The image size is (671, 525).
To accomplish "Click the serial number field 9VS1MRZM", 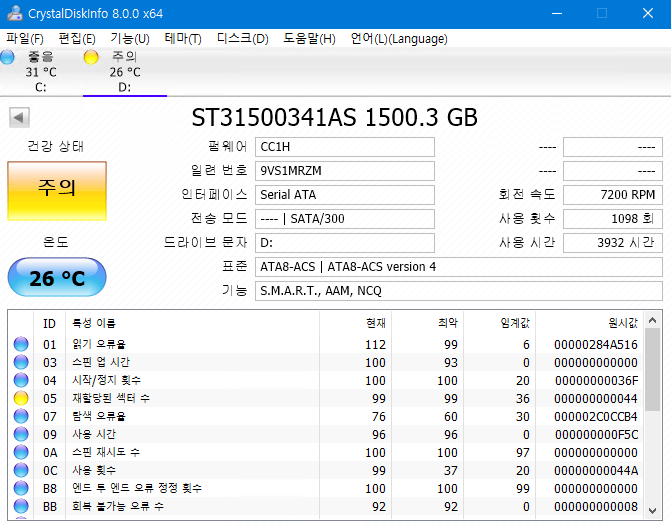I will click(x=345, y=171).
